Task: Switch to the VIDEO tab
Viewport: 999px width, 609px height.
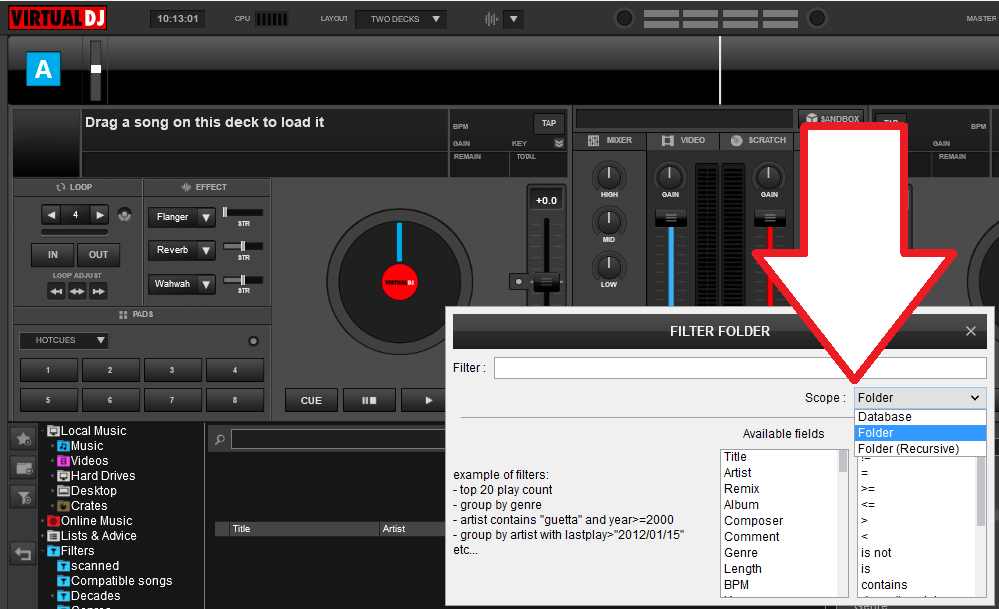Action: coord(684,140)
